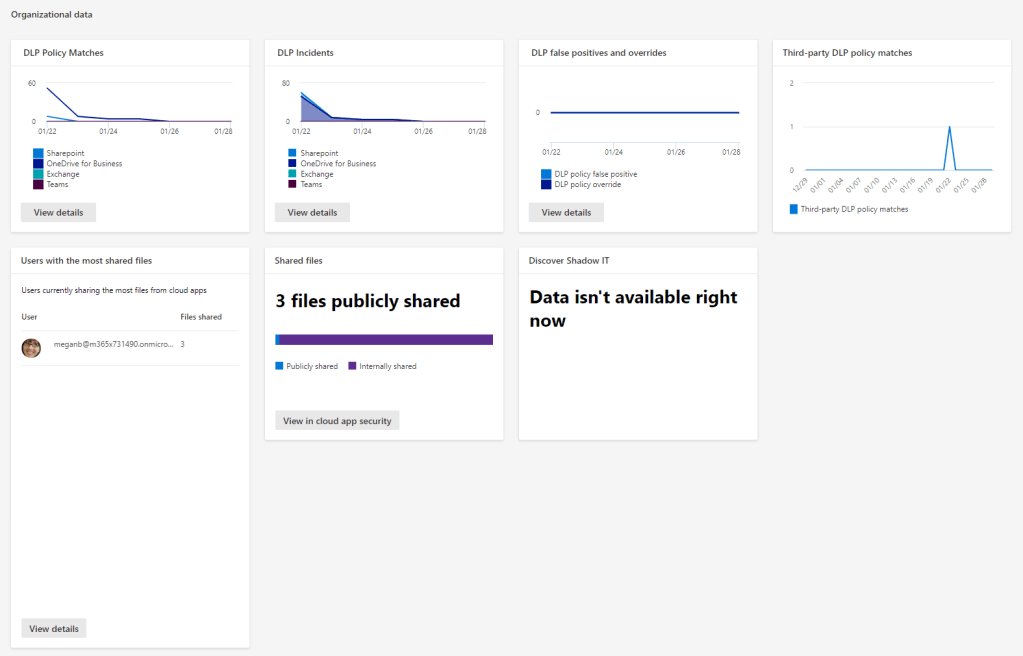Click Exchange legend icon in DLP Policy Matches
This screenshot has width=1023, height=656.
[x=38, y=174]
